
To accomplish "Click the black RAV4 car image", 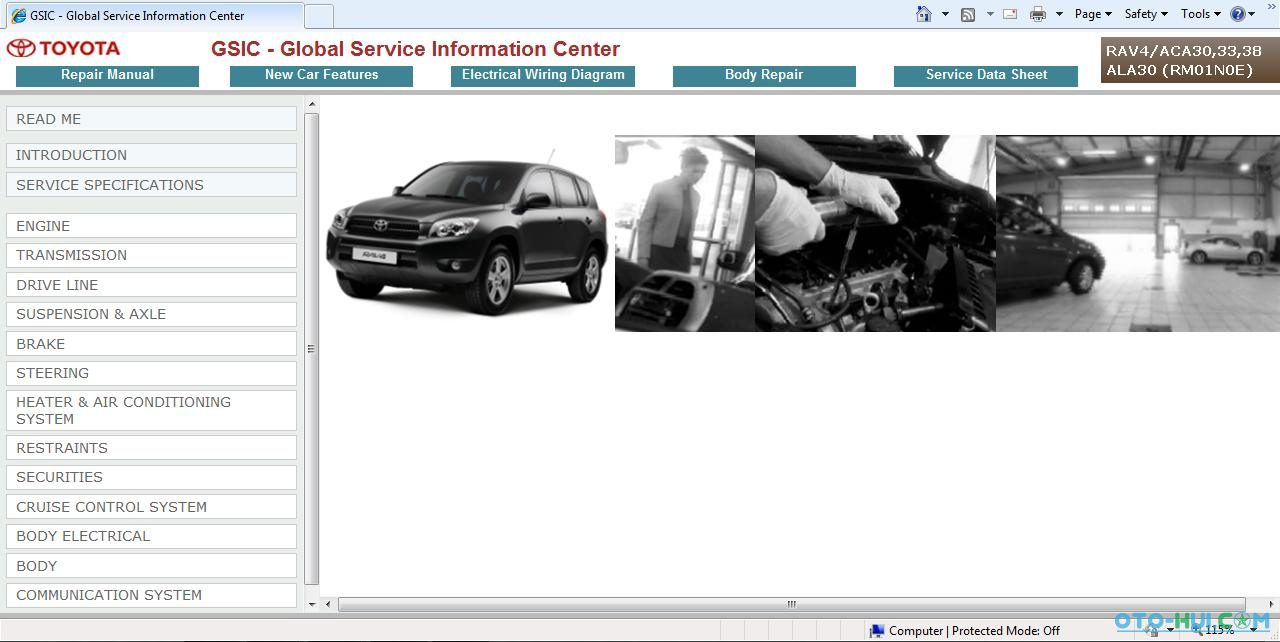I will [x=467, y=232].
